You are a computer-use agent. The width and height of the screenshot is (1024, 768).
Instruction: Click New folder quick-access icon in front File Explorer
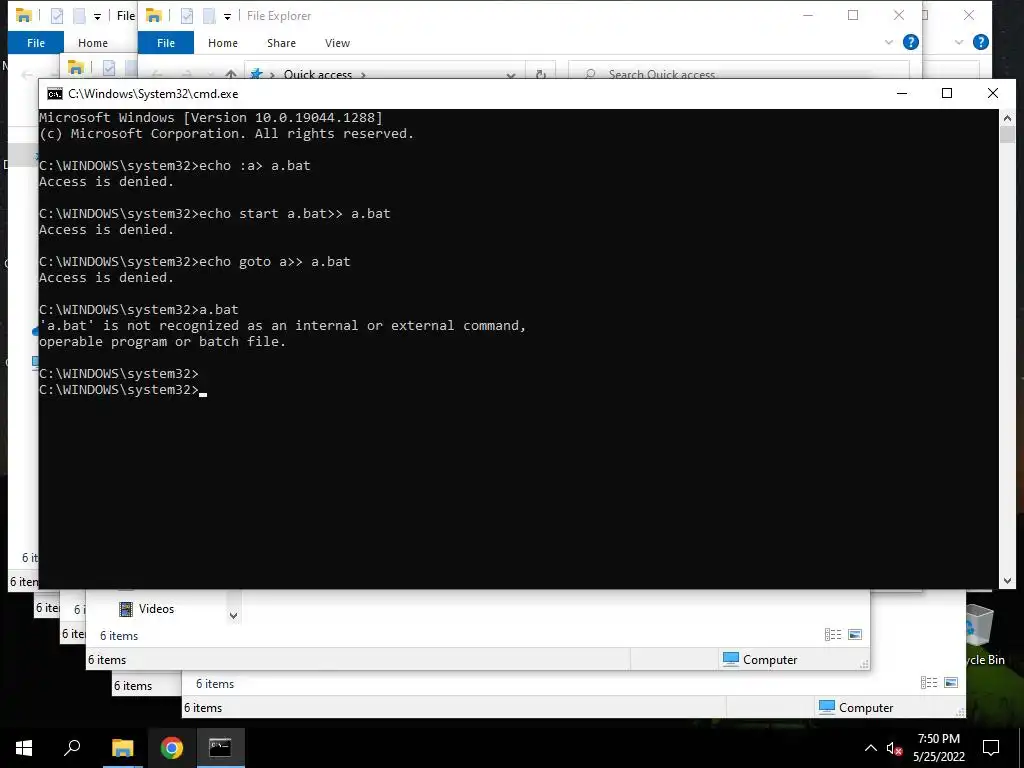coord(209,16)
